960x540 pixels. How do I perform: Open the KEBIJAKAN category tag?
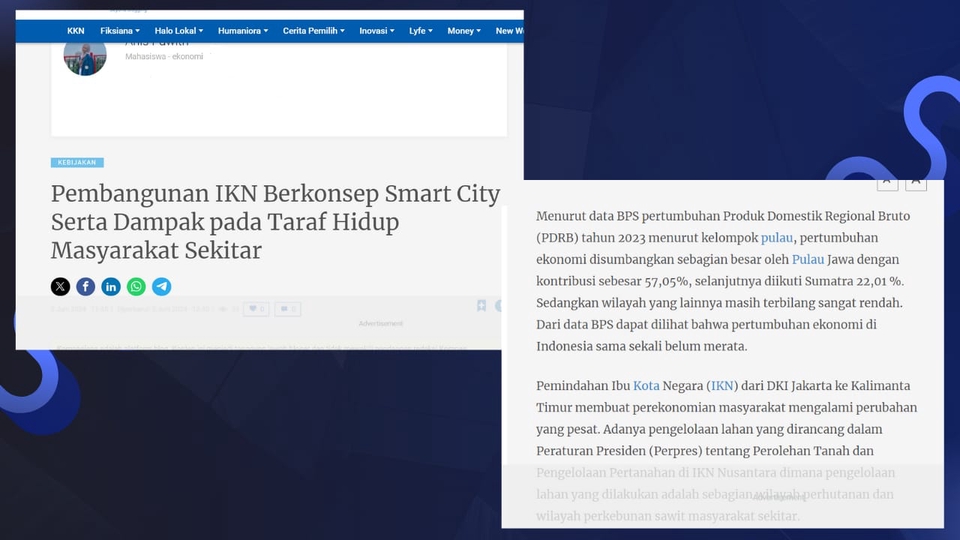77,162
